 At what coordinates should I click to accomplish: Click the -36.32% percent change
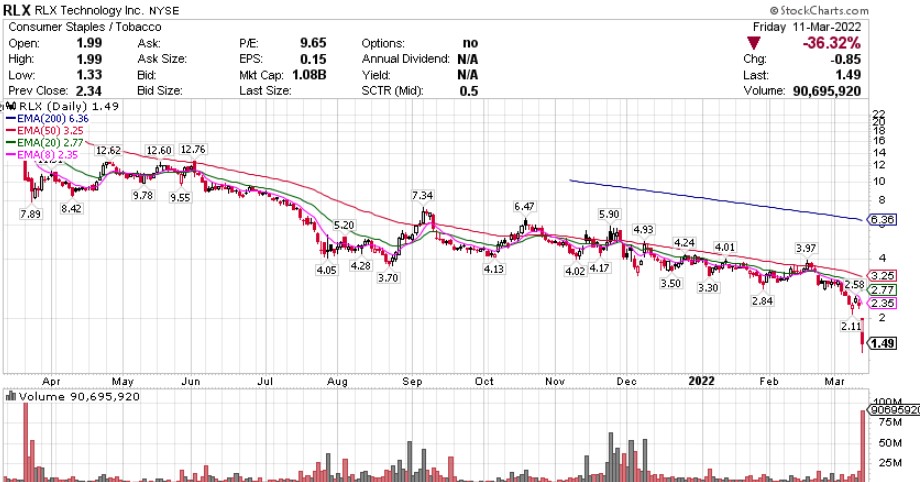point(832,43)
